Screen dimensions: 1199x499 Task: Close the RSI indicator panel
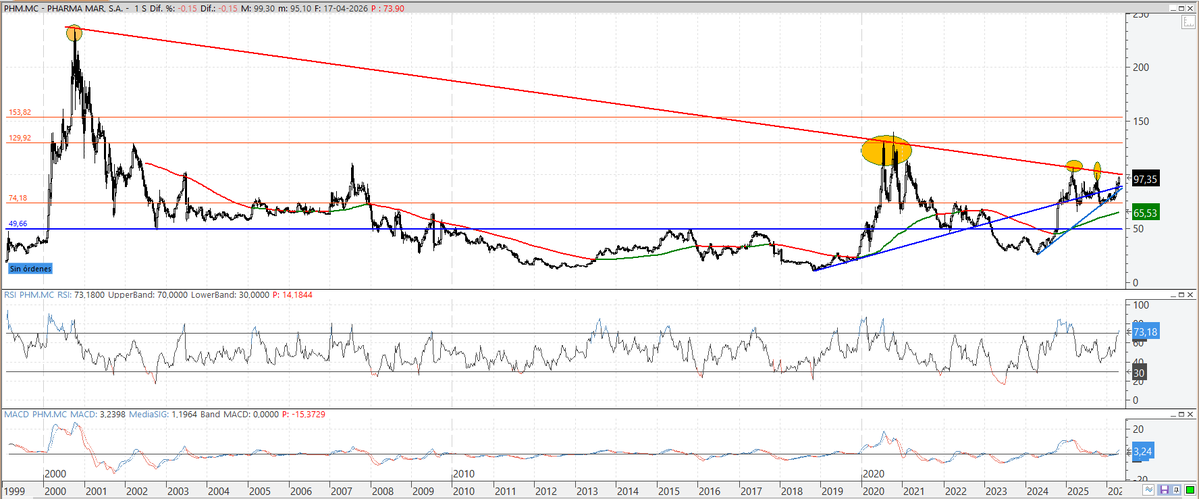point(1191,294)
